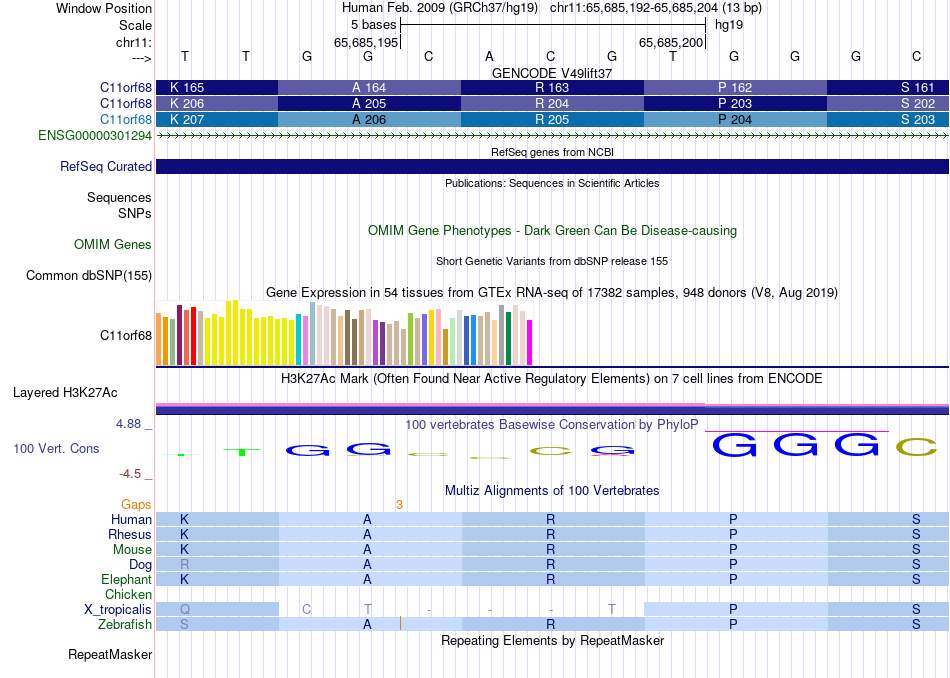Click the R 163 codon block
950x678 pixels.
(x=552, y=87)
